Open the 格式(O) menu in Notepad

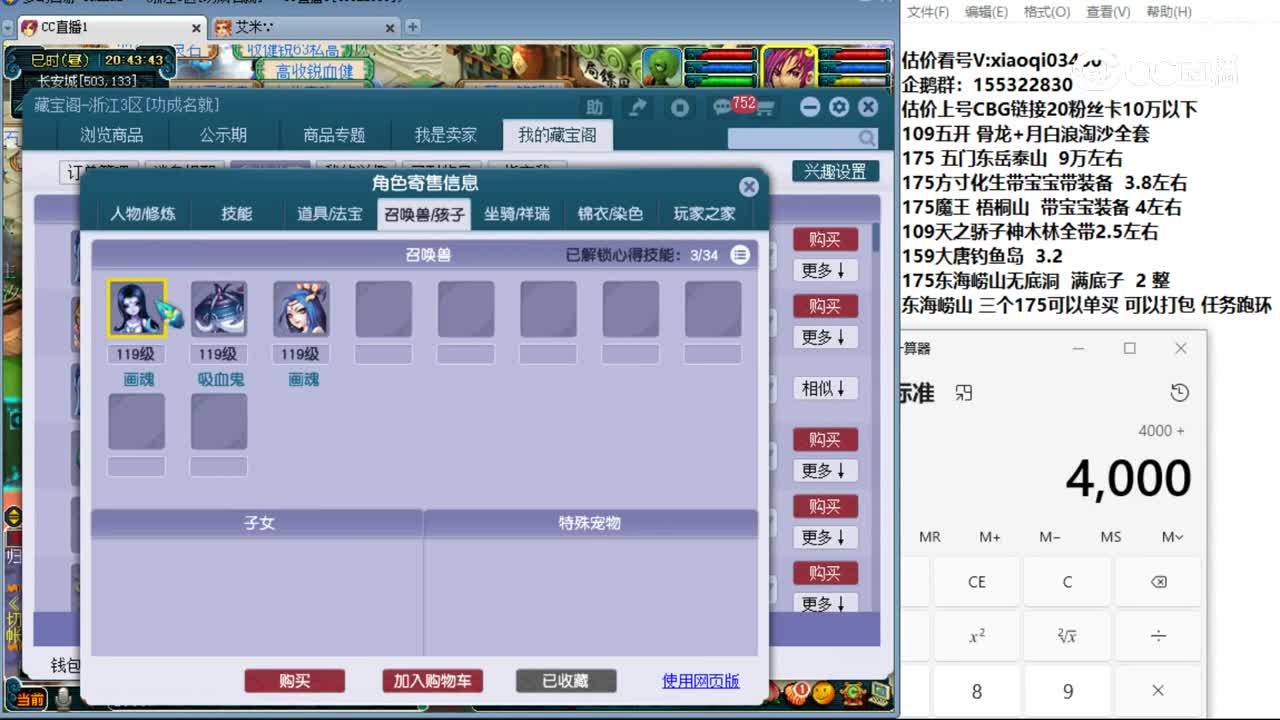click(x=1048, y=11)
